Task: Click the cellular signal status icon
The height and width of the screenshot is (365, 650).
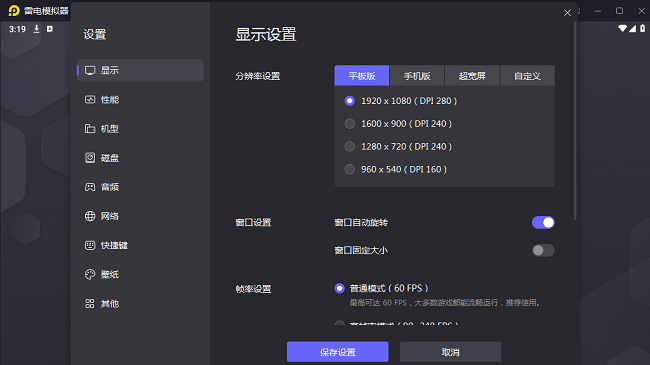Action: click(x=633, y=28)
